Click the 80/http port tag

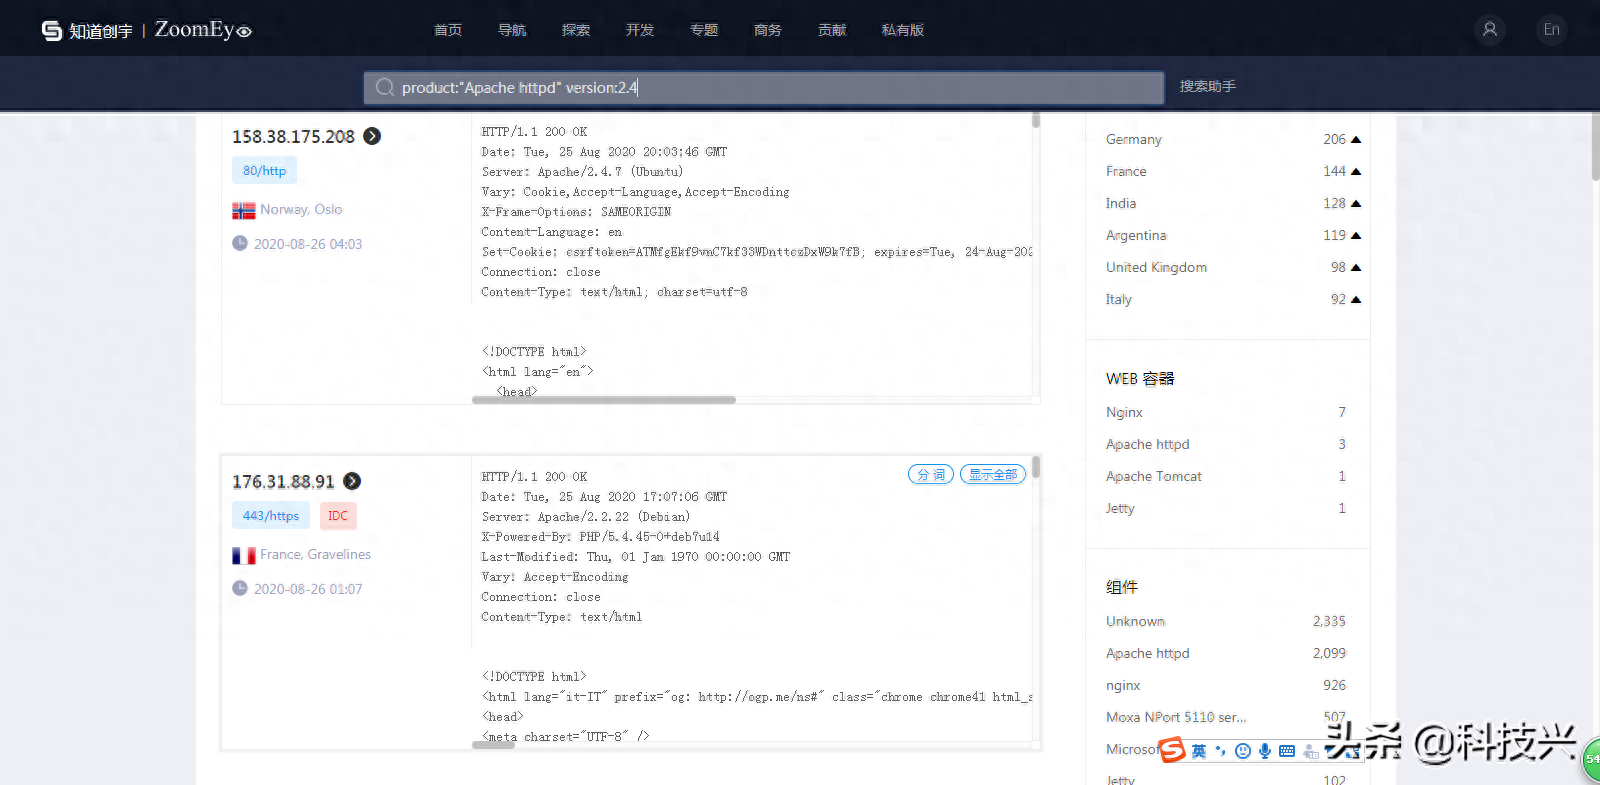click(264, 171)
